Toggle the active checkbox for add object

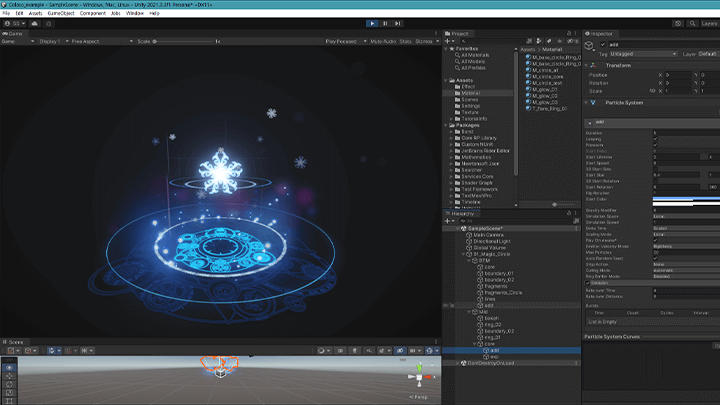coord(603,45)
